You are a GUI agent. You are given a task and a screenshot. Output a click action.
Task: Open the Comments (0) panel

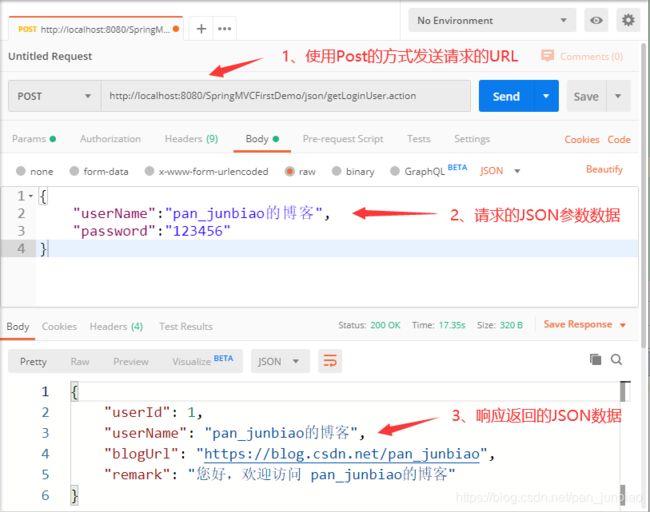pyautogui.click(x=582, y=57)
